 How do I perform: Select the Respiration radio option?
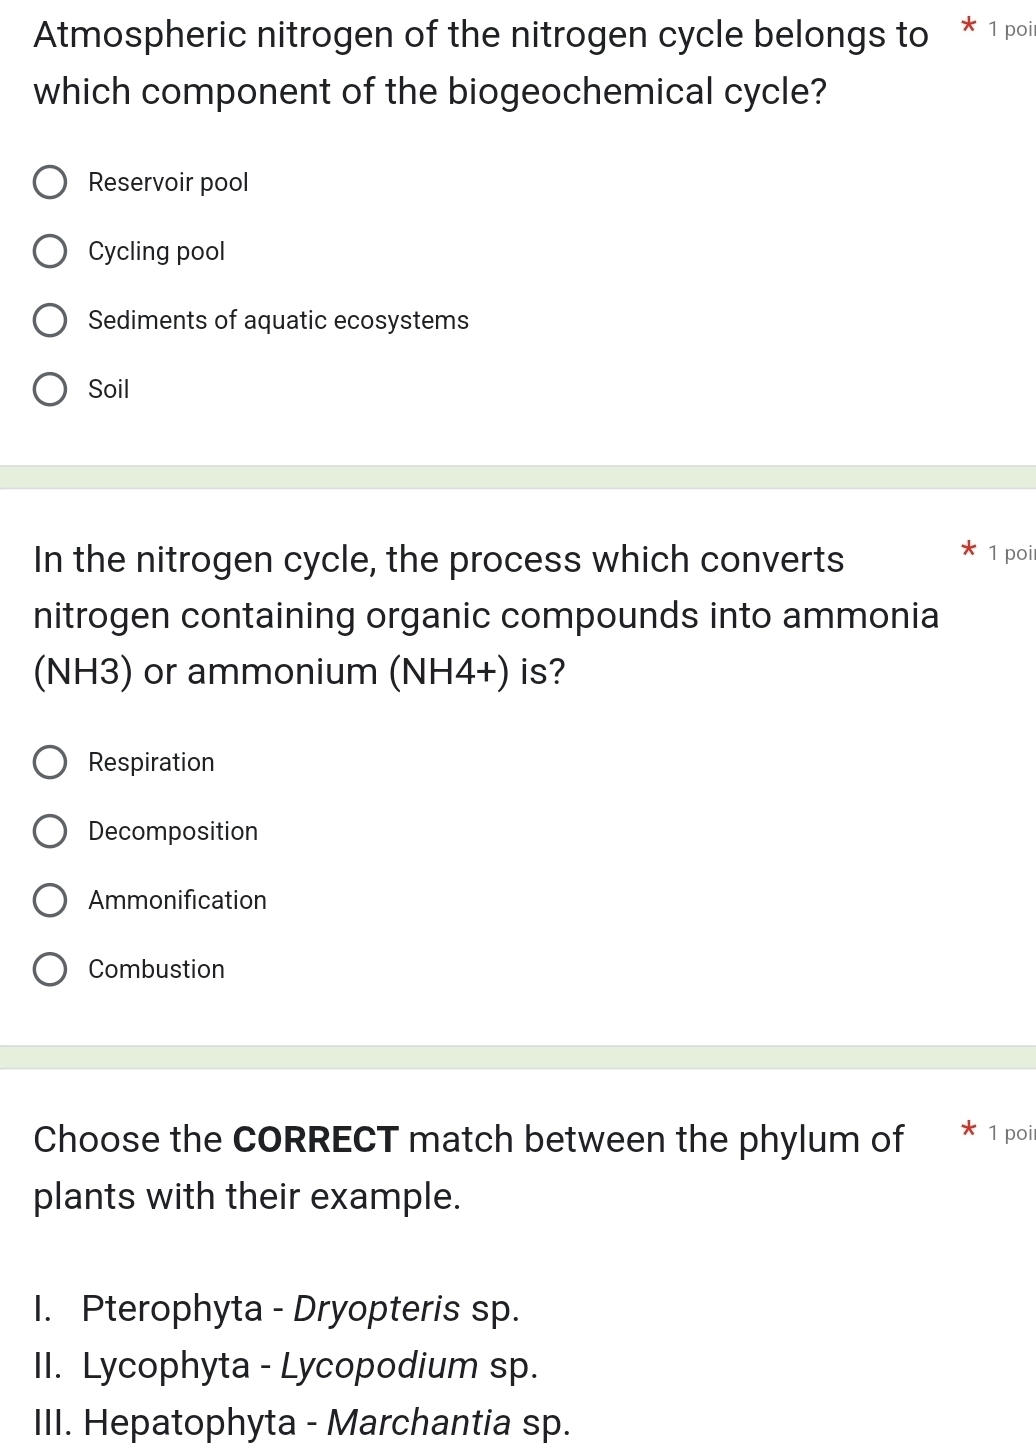tap(49, 762)
